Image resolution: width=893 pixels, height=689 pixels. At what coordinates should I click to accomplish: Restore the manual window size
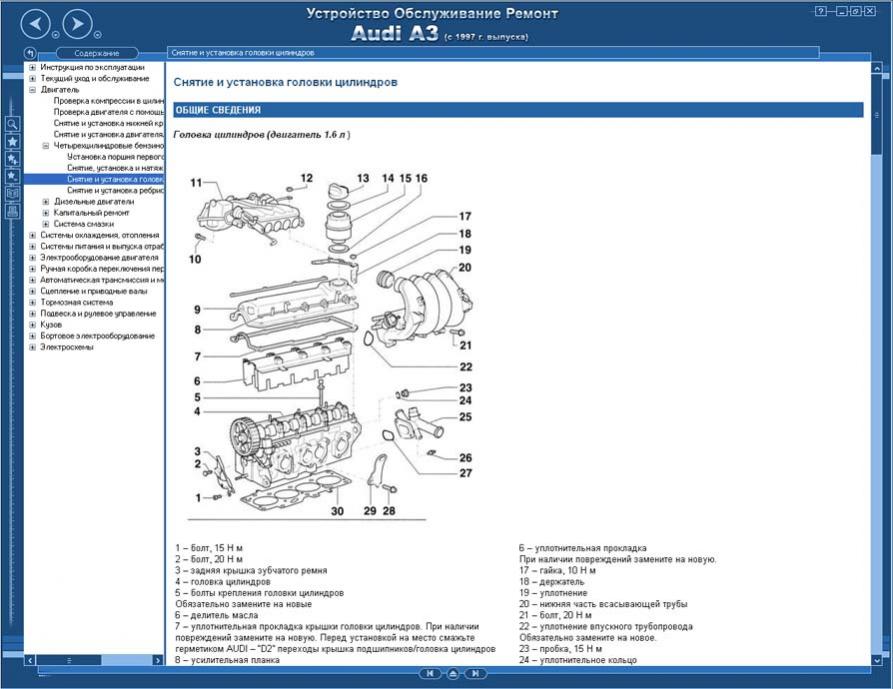[855, 11]
